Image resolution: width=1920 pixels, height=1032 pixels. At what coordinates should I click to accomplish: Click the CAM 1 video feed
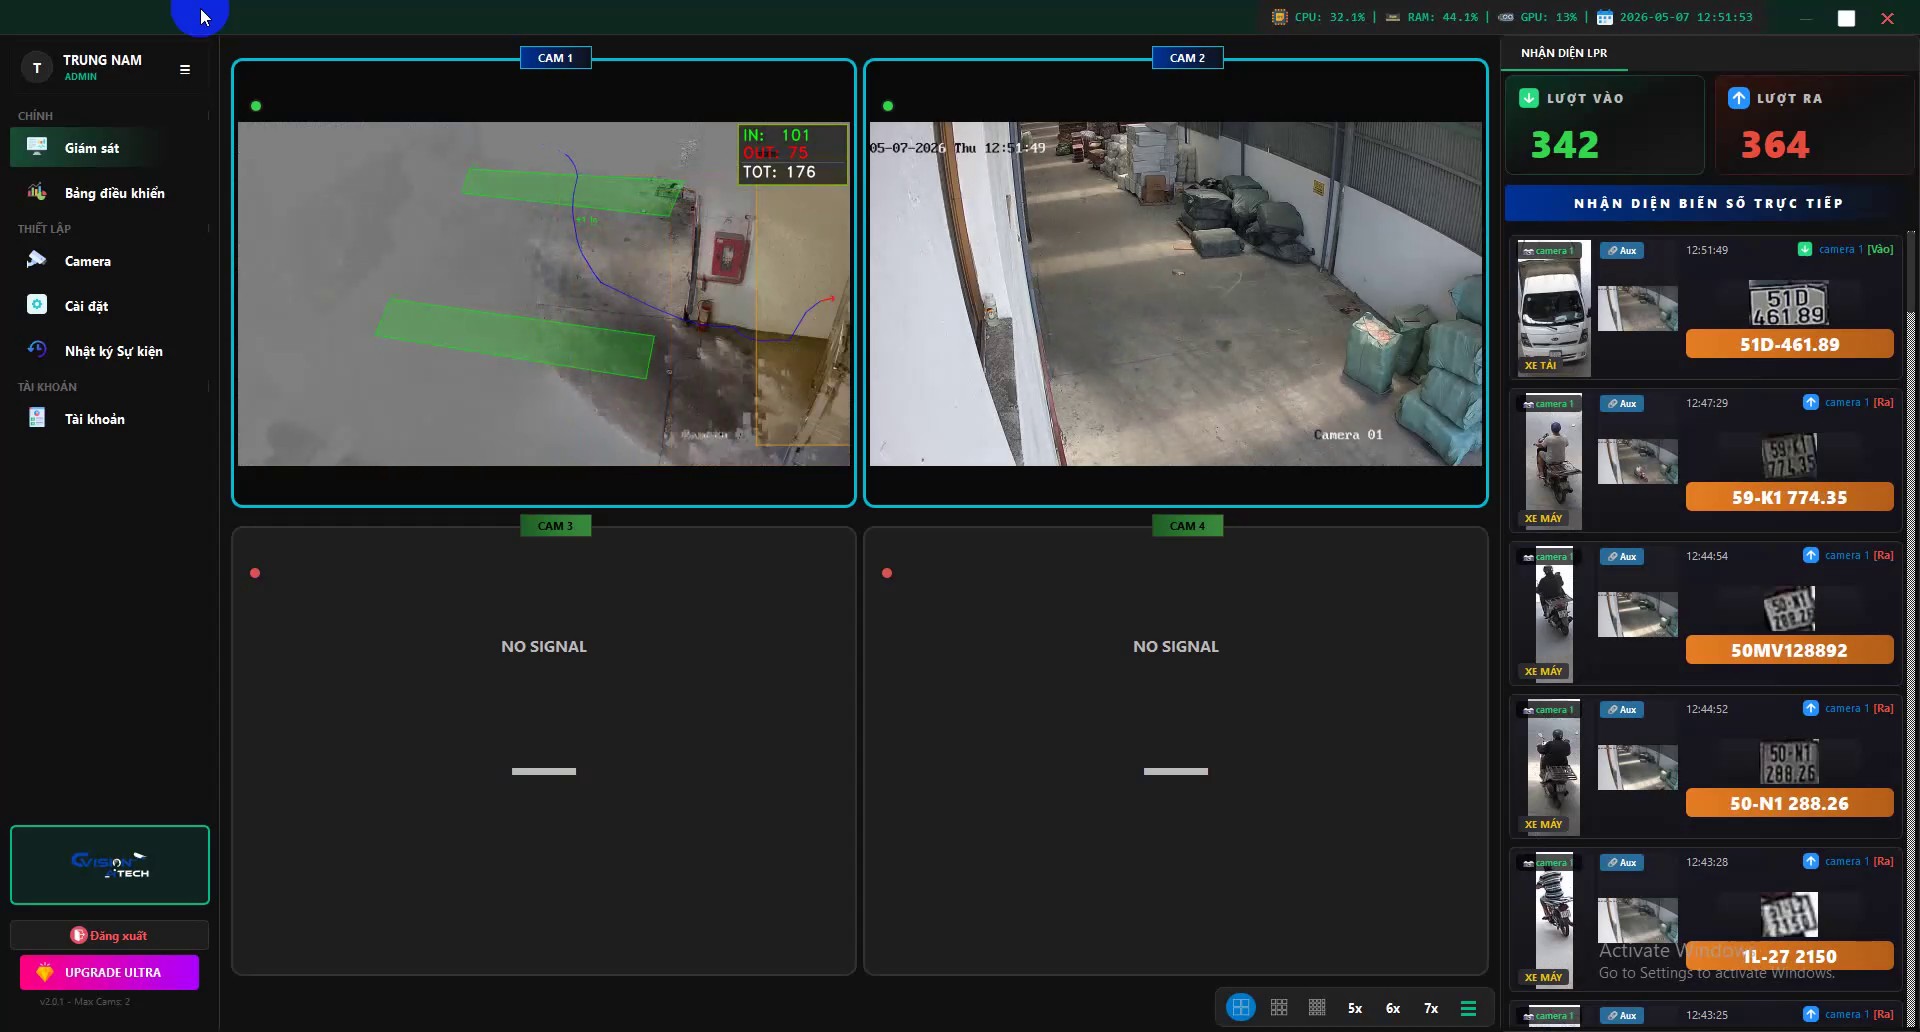click(x=544, y=294)
